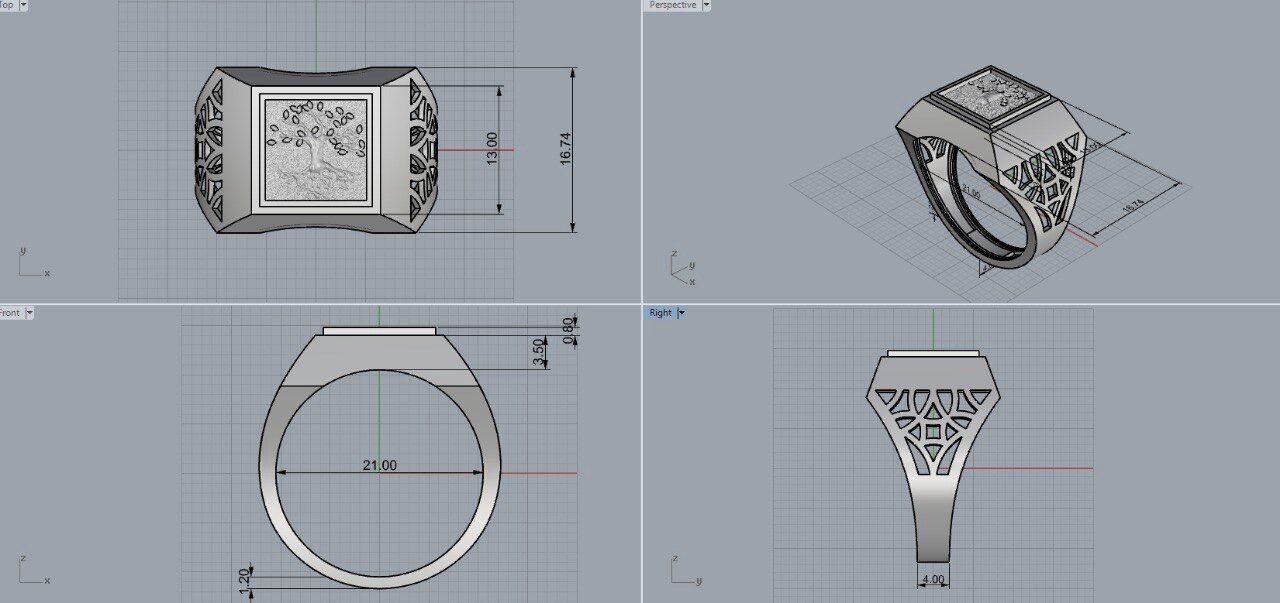Viewport: 1280px width, 603px height.
Task: Activate the Right viewport title label
Action: point(660,313)
